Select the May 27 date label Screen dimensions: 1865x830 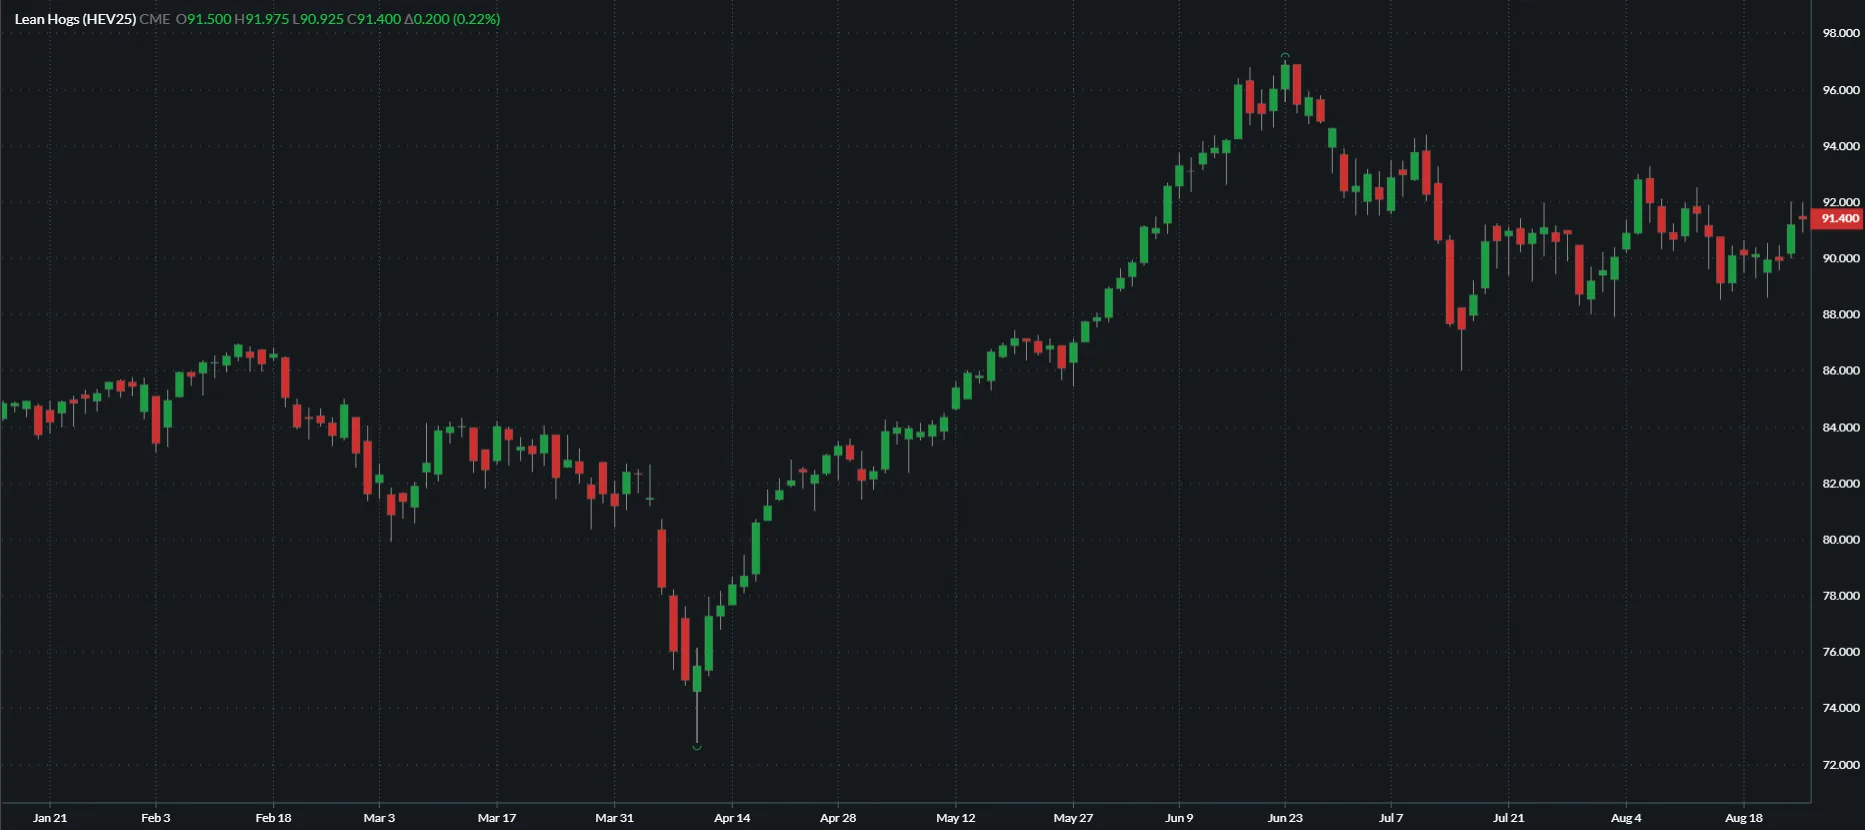click(1072, 818)
